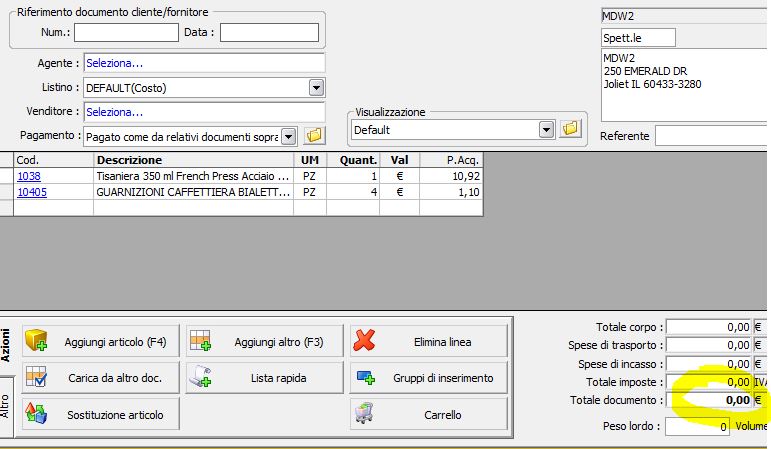Click the Sostituzione articolo cubes icon
This screenshot has height=449, width=771.
(36, 414)
